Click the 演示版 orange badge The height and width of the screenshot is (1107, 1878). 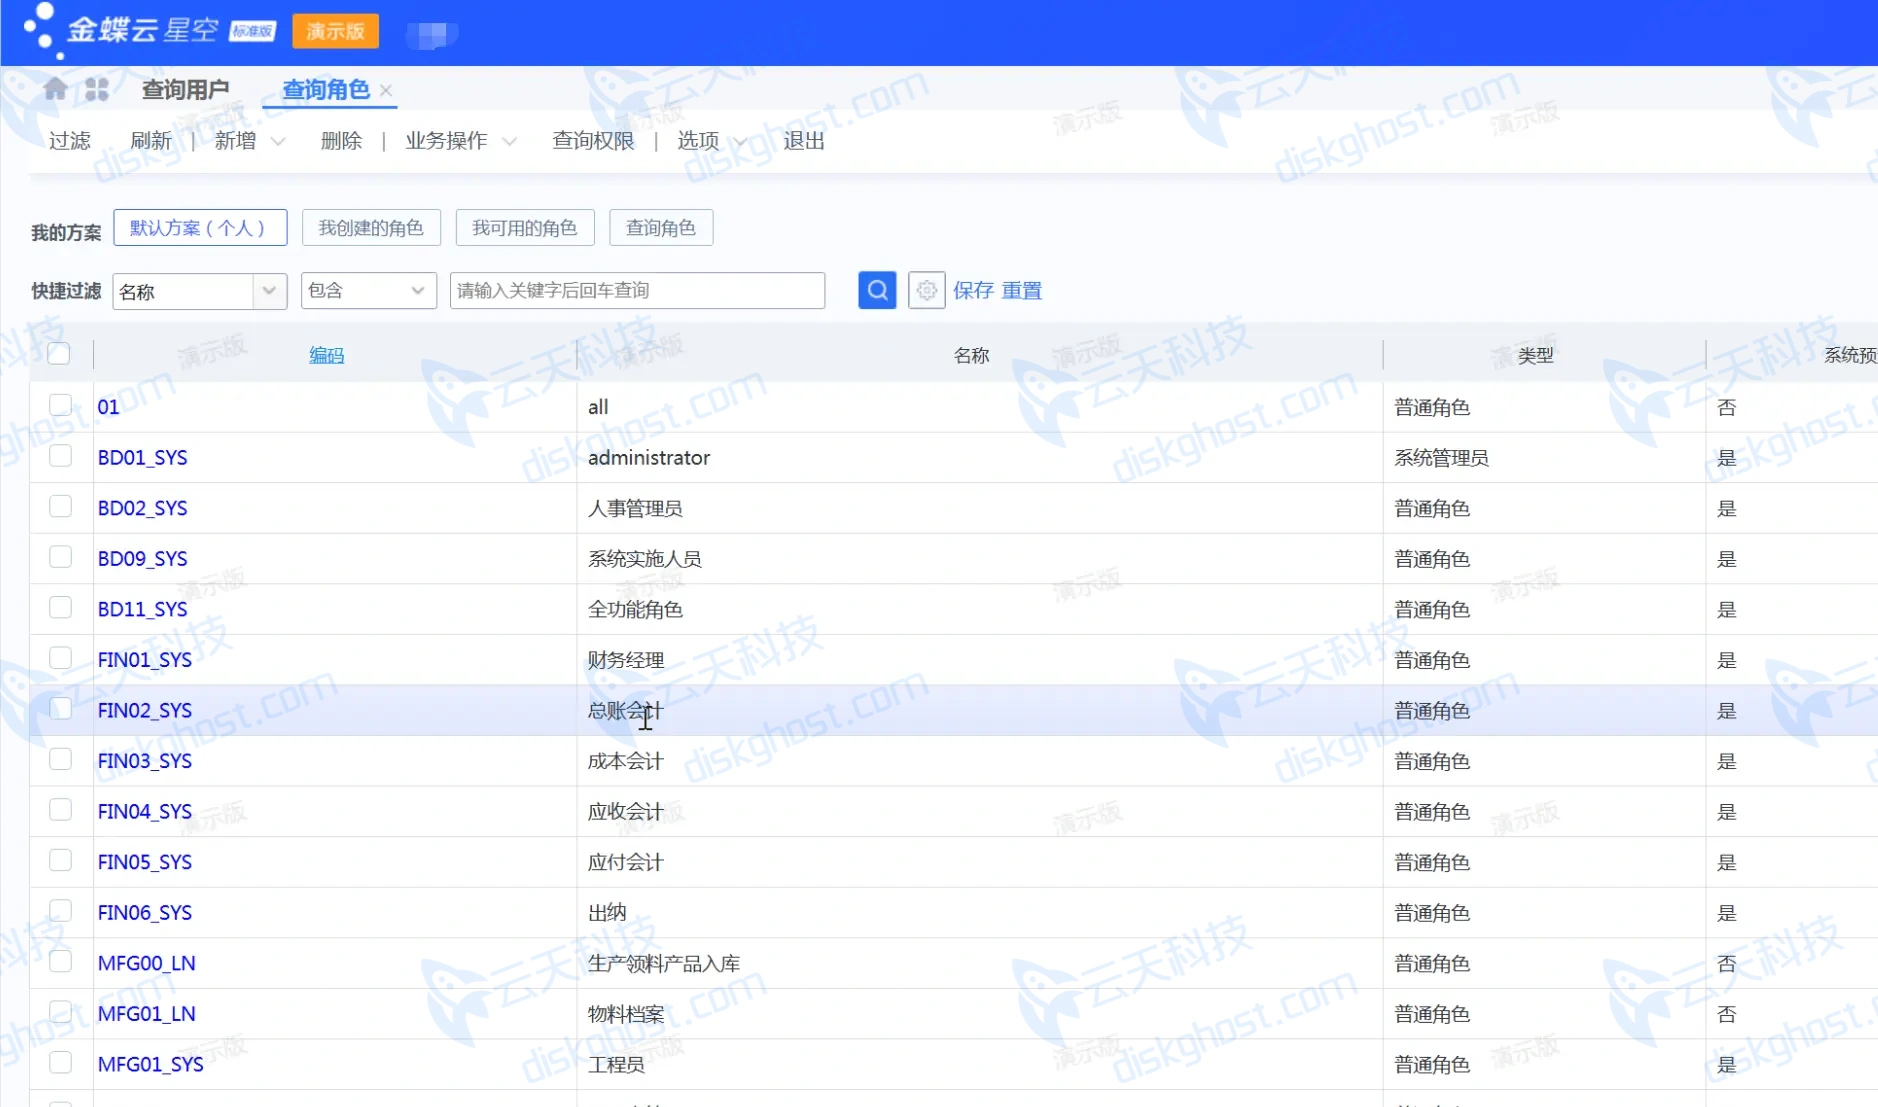point(335,31)
